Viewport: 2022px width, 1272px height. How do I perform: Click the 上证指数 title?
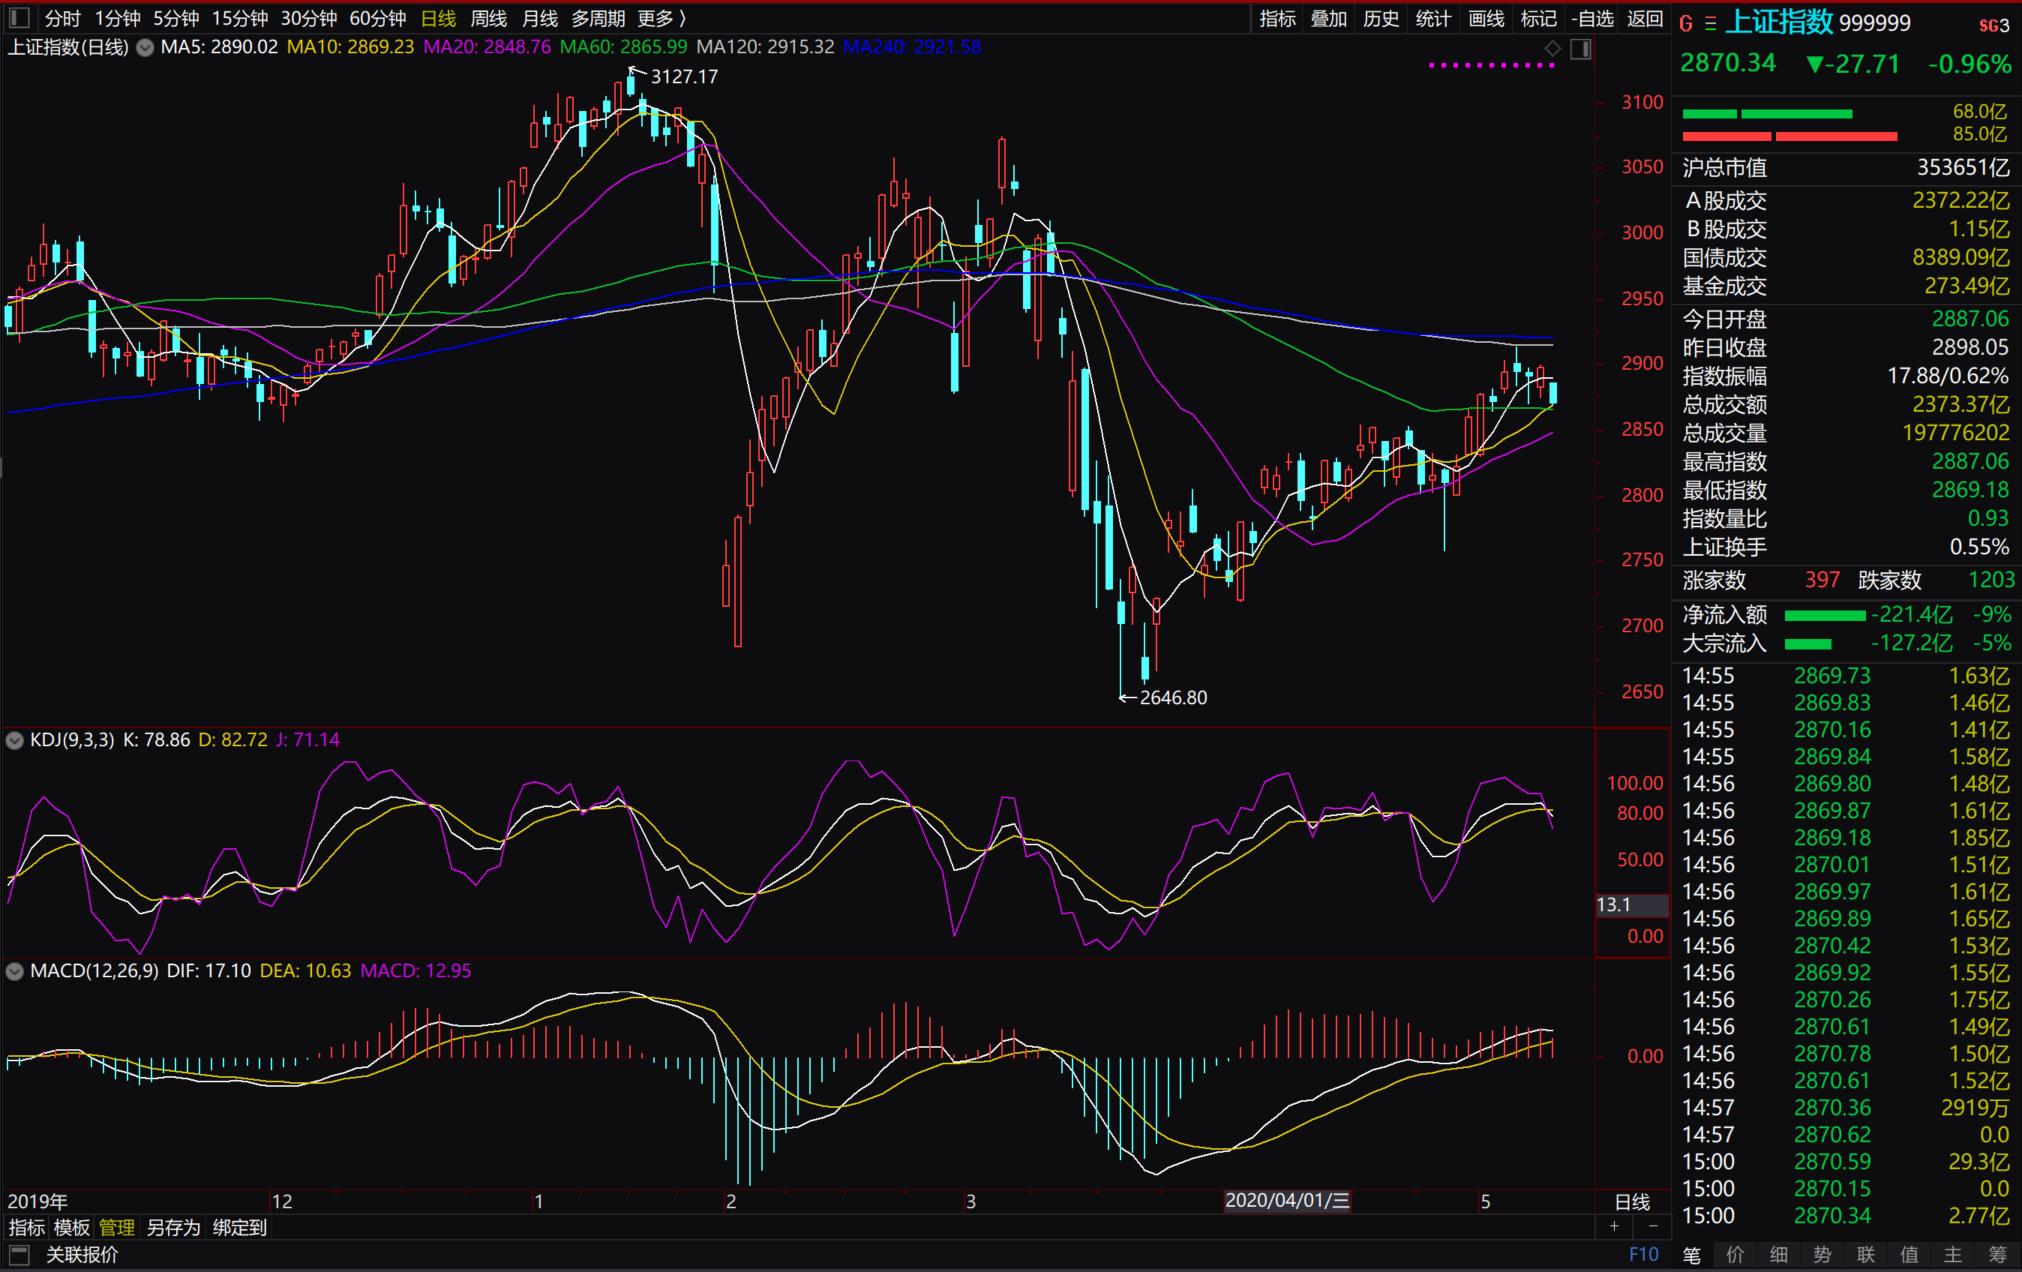click(x=1779, y=22)
